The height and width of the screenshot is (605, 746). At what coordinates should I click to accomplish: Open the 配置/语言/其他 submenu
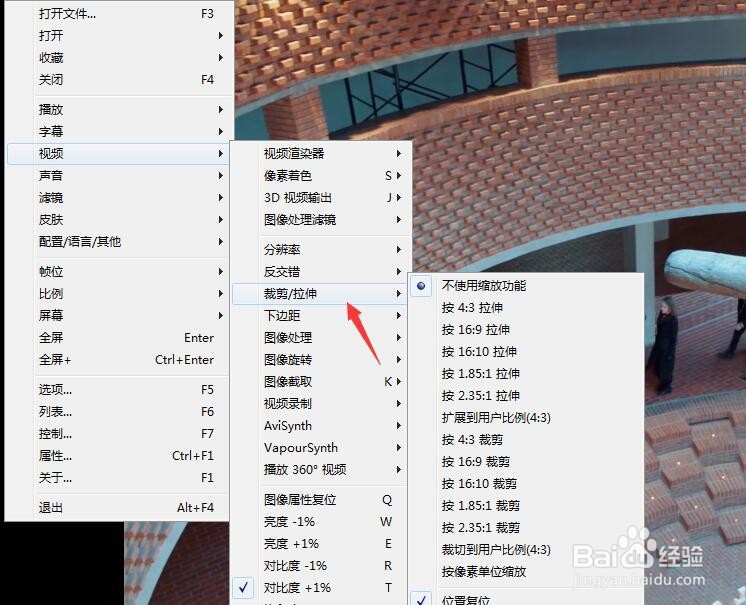(x=118, y=242)
